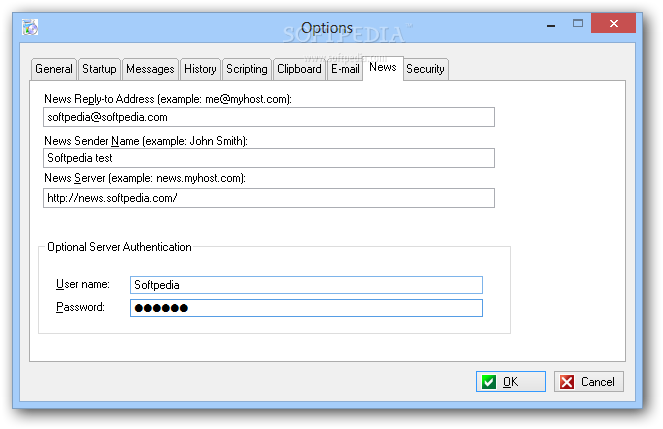Screen dimensions: 663x429
Task: Click the red X icon on Cancel
Action: [x=567, y=382]
